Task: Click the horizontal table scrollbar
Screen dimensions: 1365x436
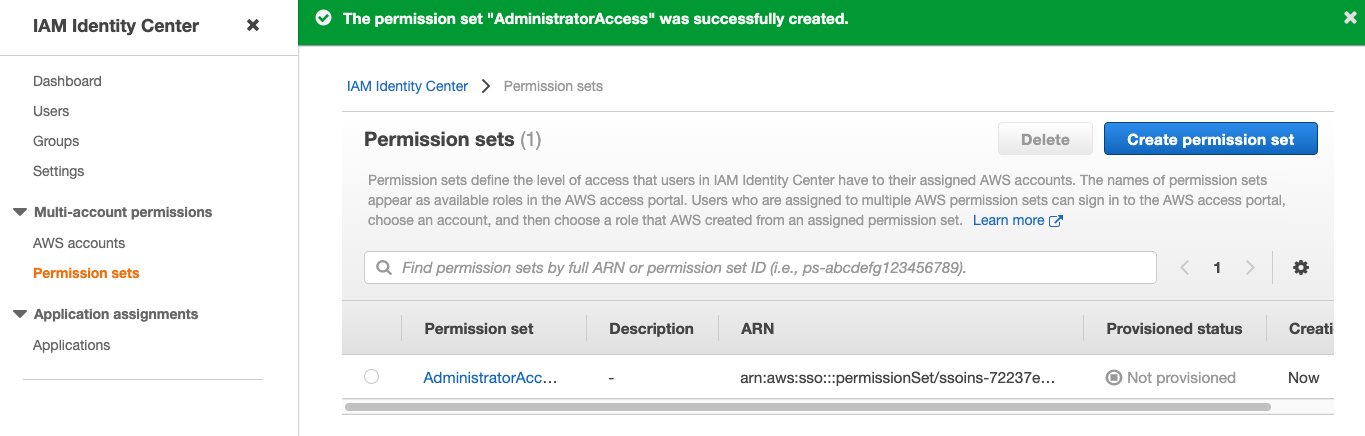Action: [x=807, y=407]
